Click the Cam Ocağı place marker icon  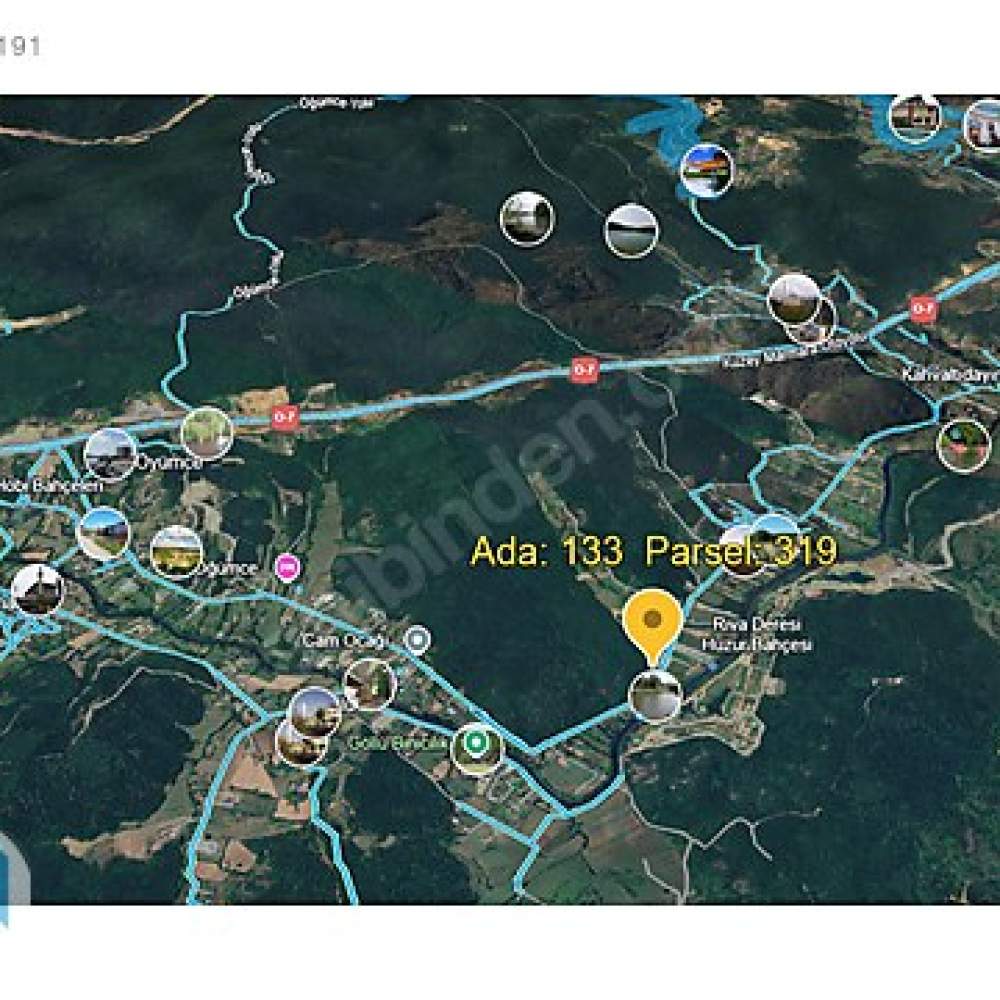click(418, 638)
